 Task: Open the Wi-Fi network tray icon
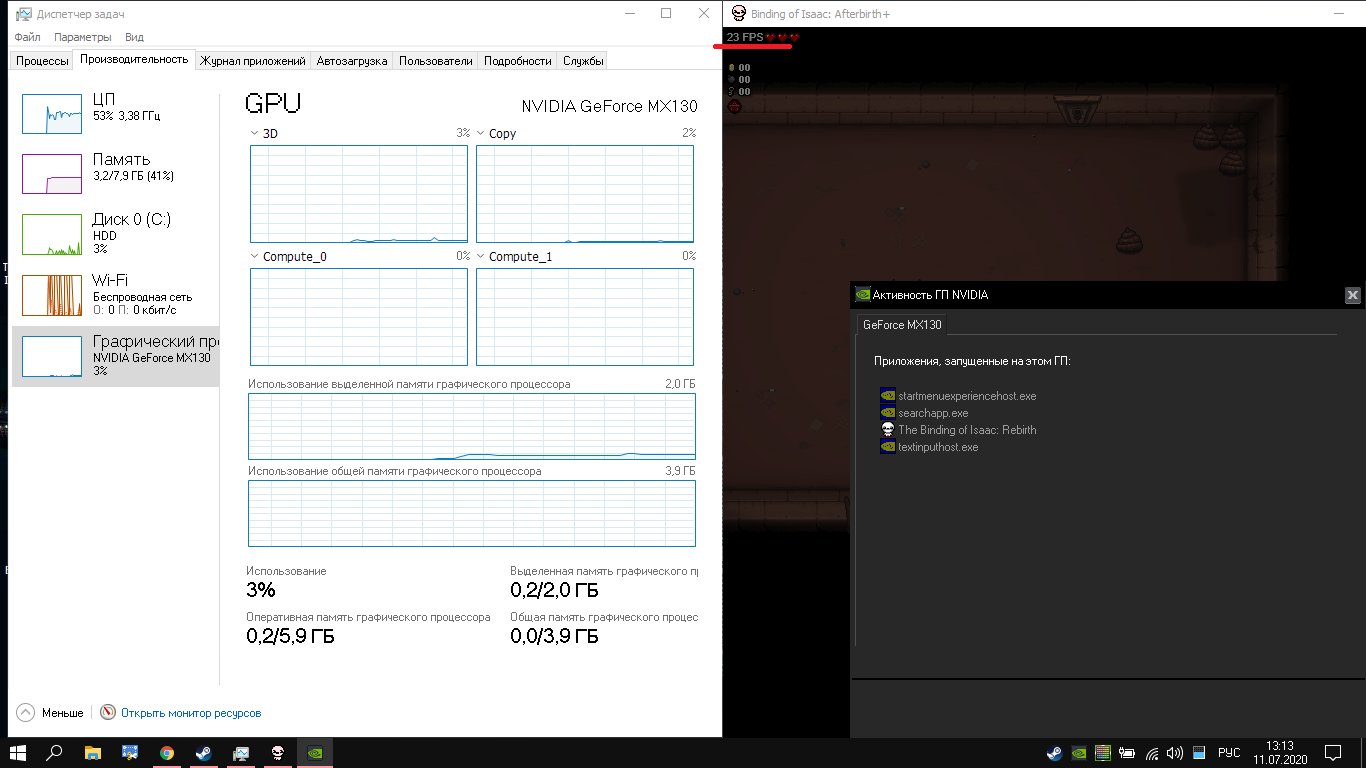(1152, 753)
